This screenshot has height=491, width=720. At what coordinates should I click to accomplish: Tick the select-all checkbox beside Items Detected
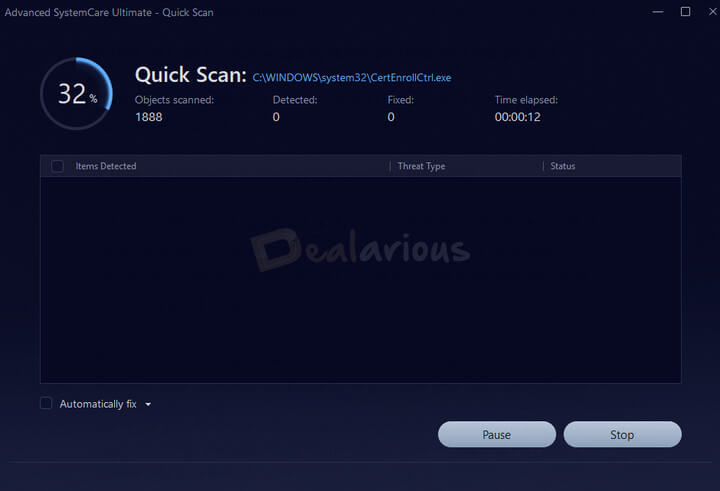coord(58,166)
